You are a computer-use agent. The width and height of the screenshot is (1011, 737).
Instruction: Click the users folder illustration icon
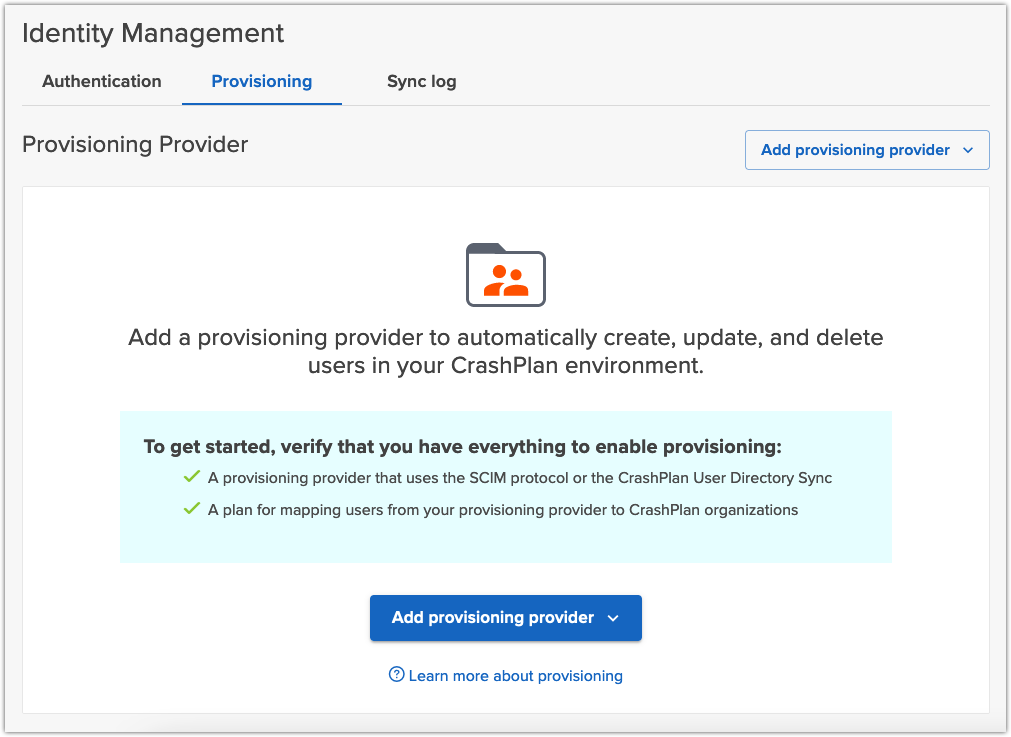coord(506,275)
